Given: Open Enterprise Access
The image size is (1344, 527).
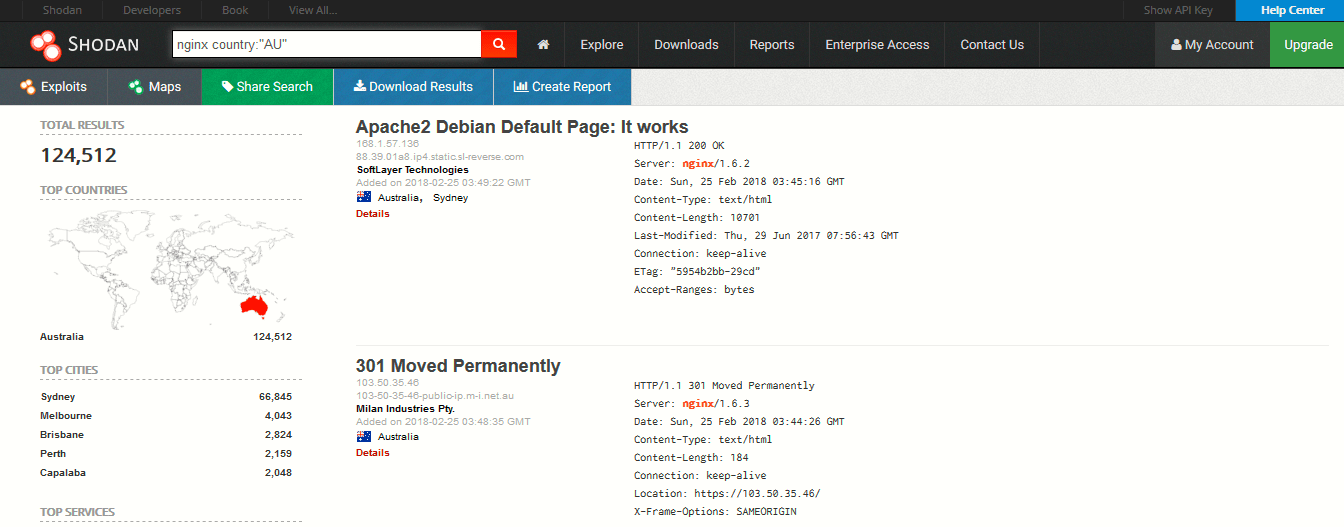Looking at the screenshot, I should coord(877,45).
